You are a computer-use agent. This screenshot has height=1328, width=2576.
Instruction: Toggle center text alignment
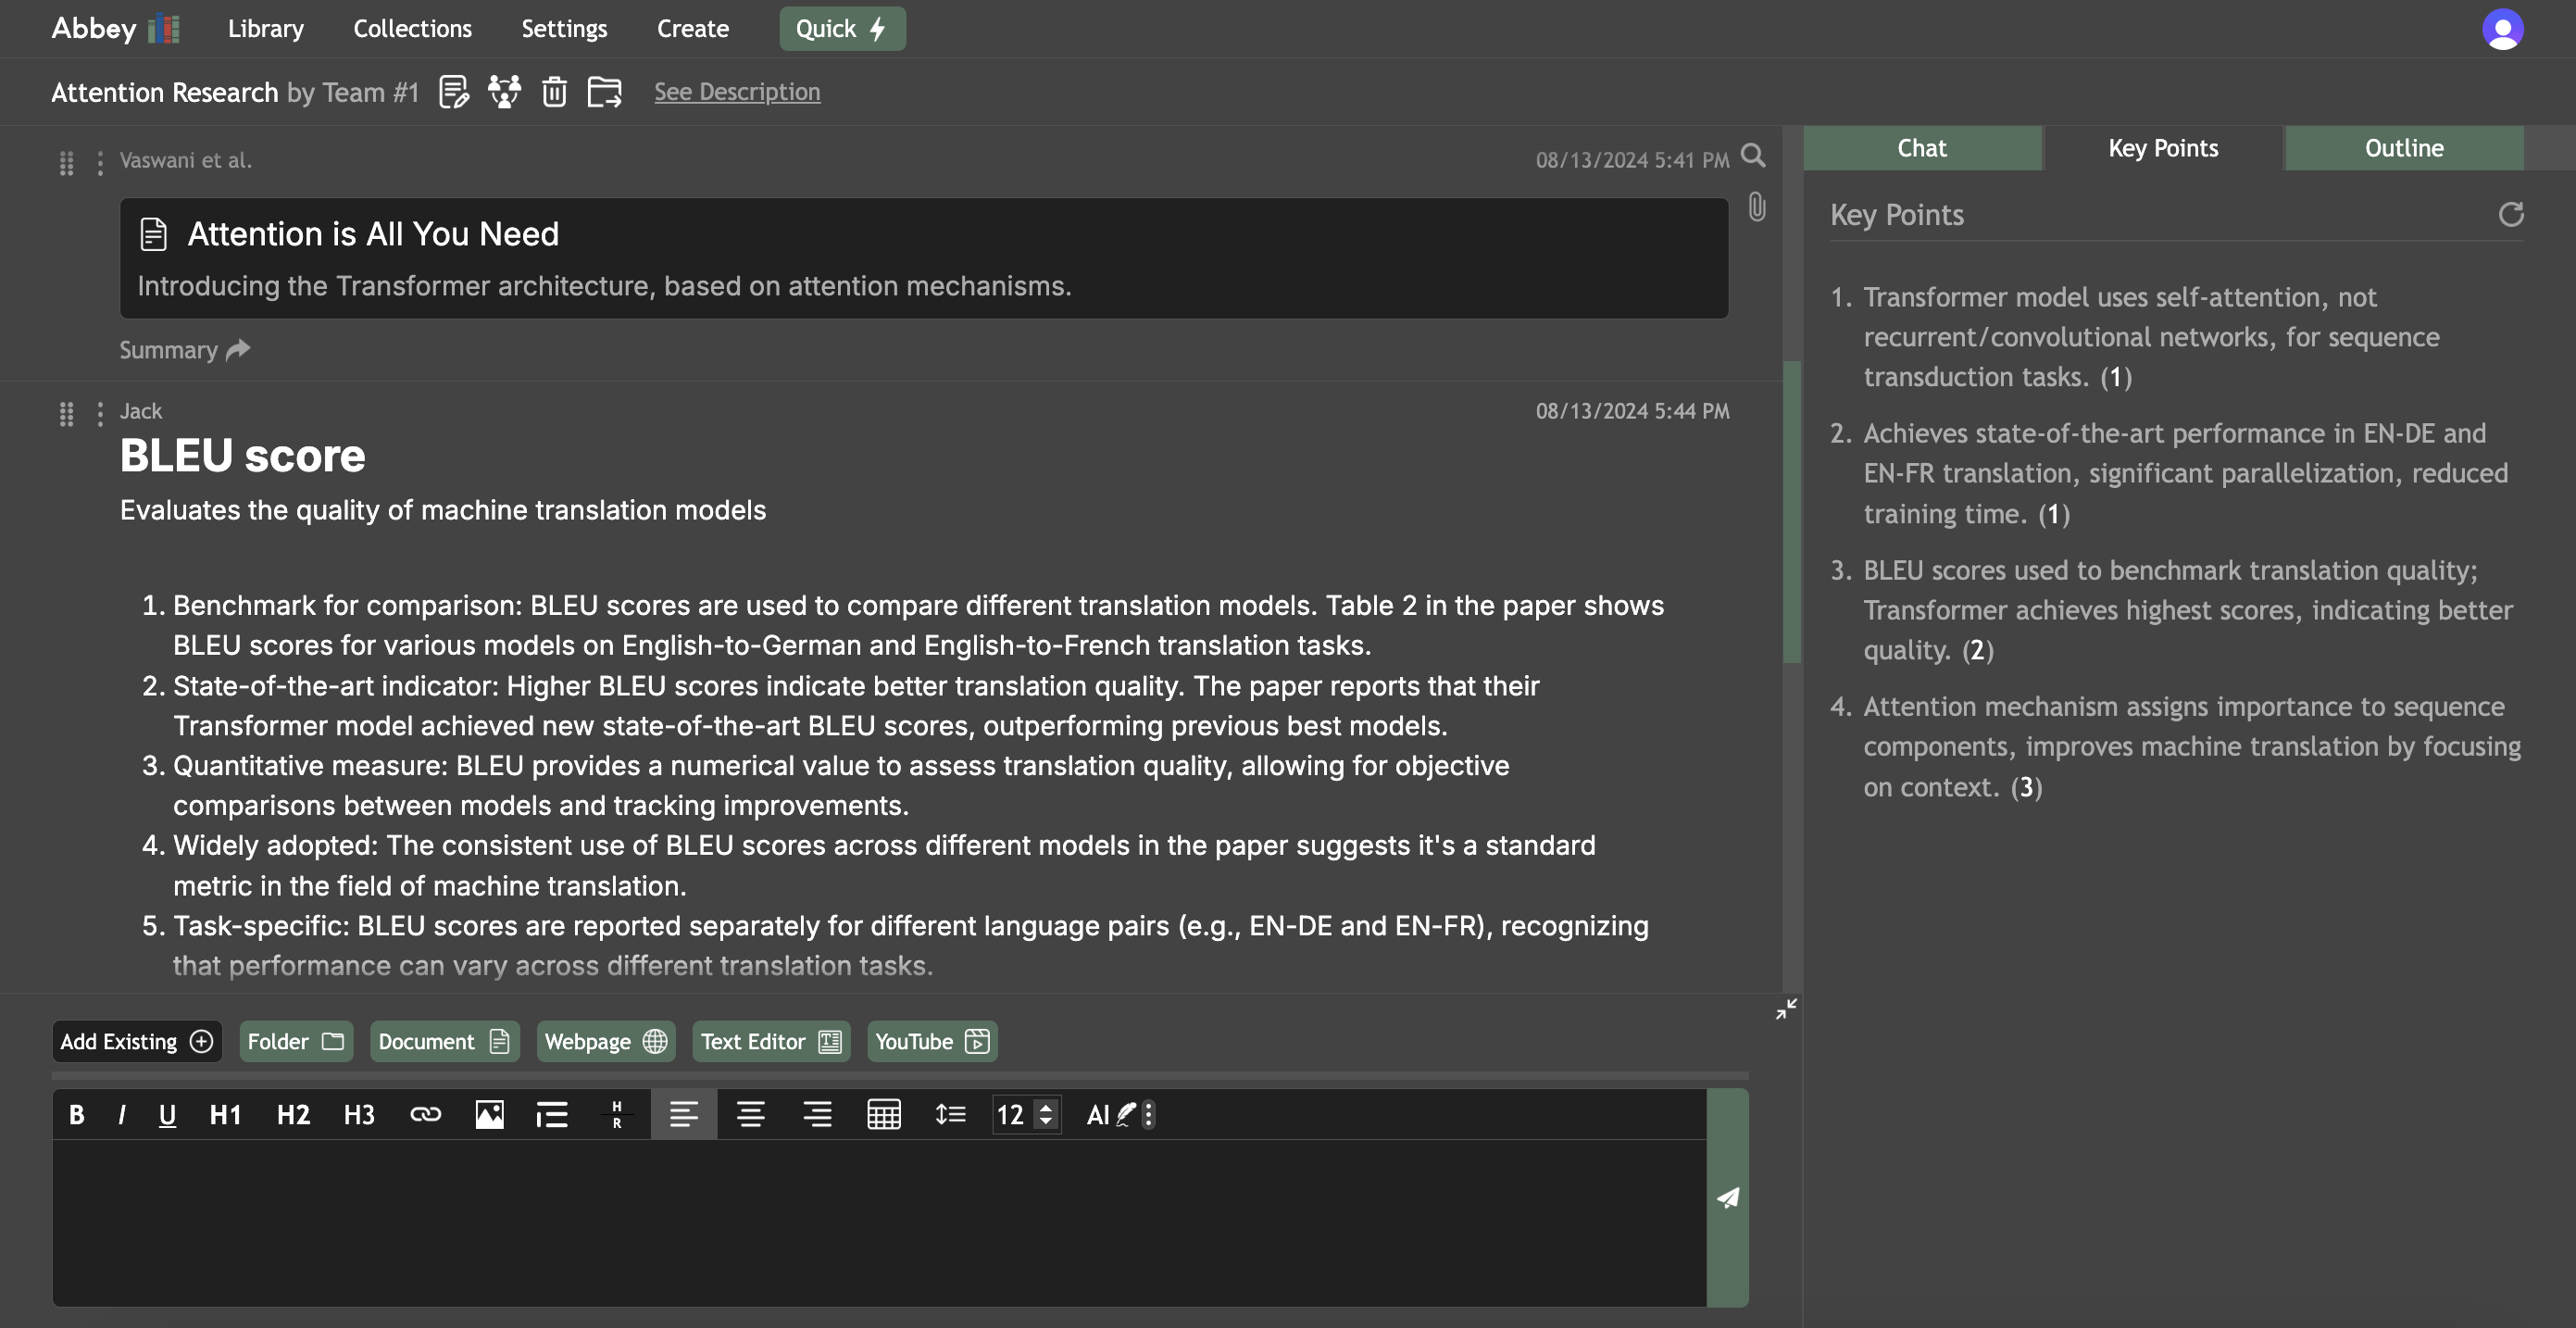pyautogui.click(x=750, y=1114)
